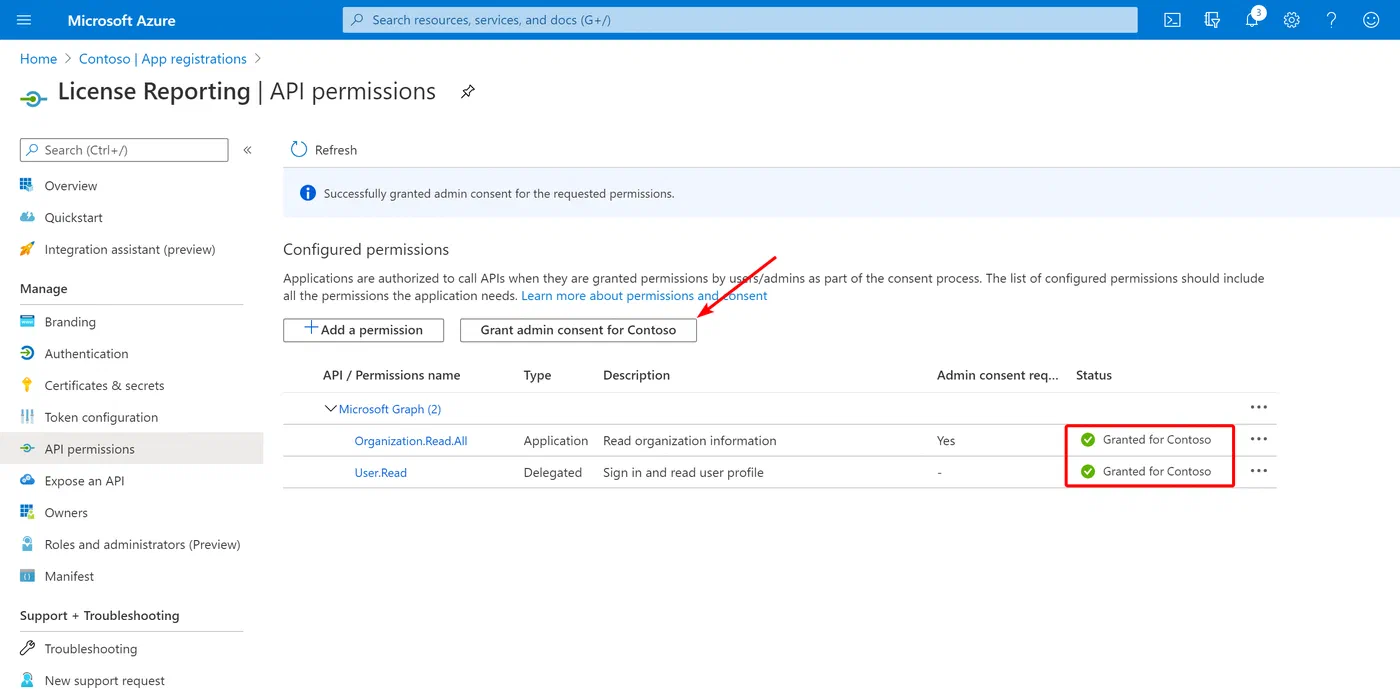This screenshot has width=1400, height=700.
Task: Click the Type column header
Action: point(538,375)
